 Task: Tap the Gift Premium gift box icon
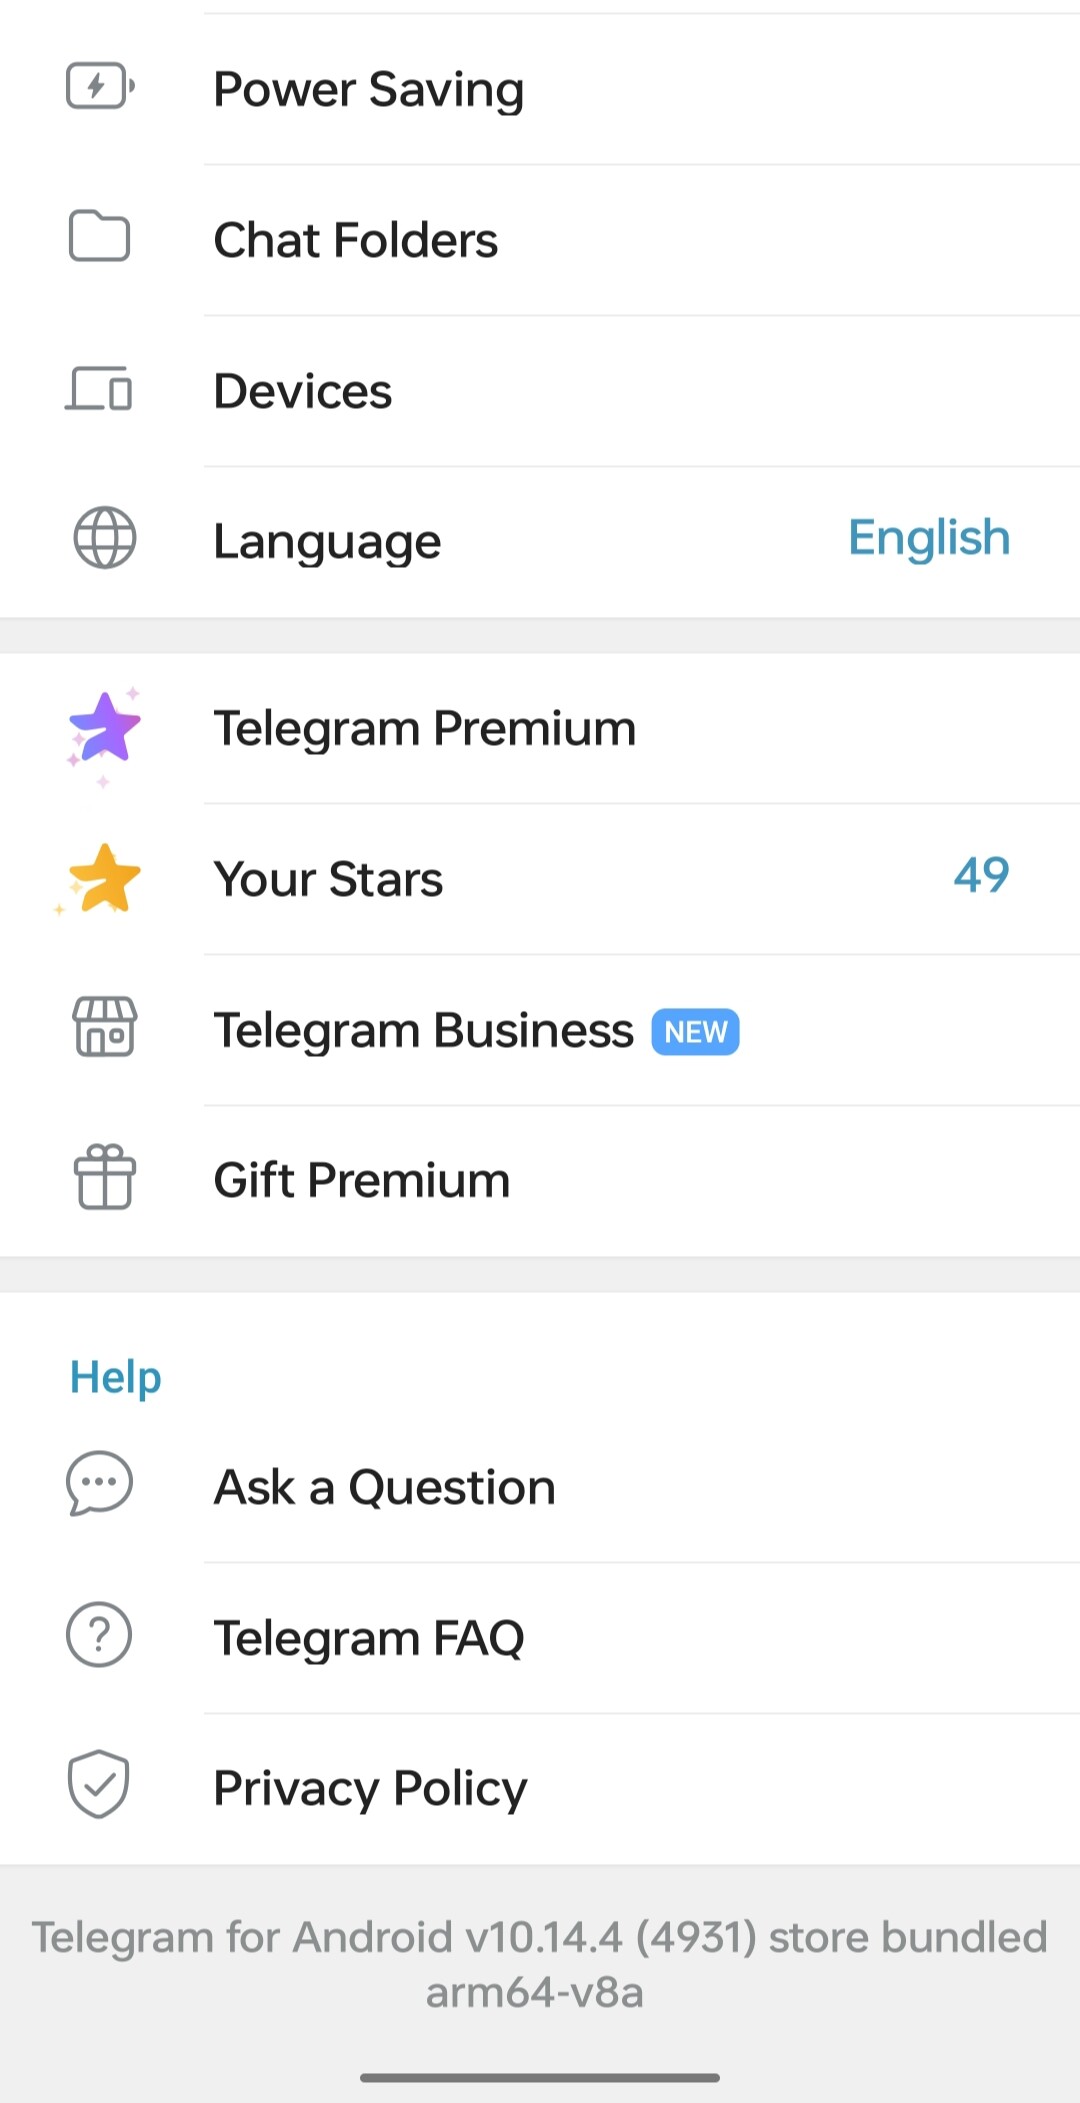(104, 1177)
